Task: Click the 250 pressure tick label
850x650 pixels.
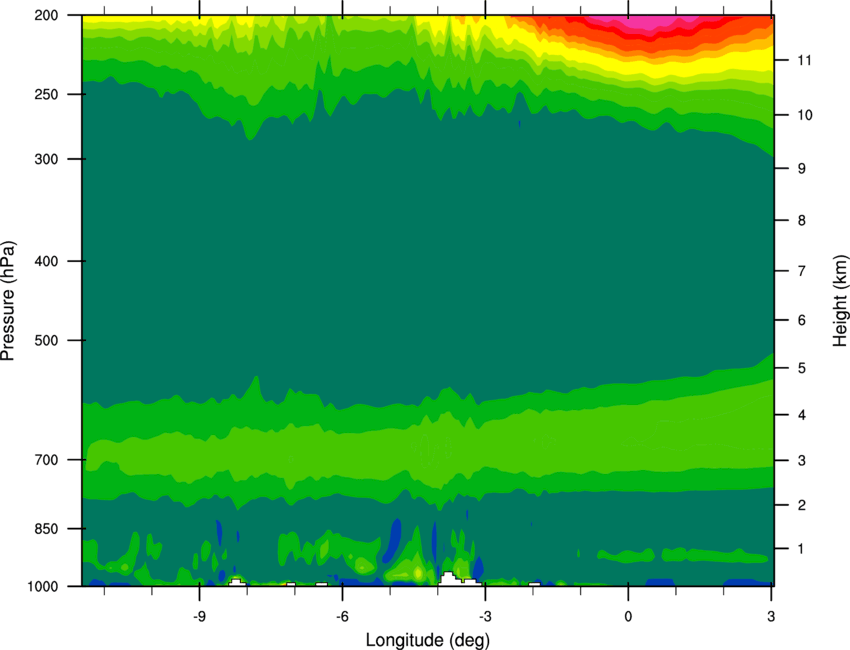Action: pos(46,94)
